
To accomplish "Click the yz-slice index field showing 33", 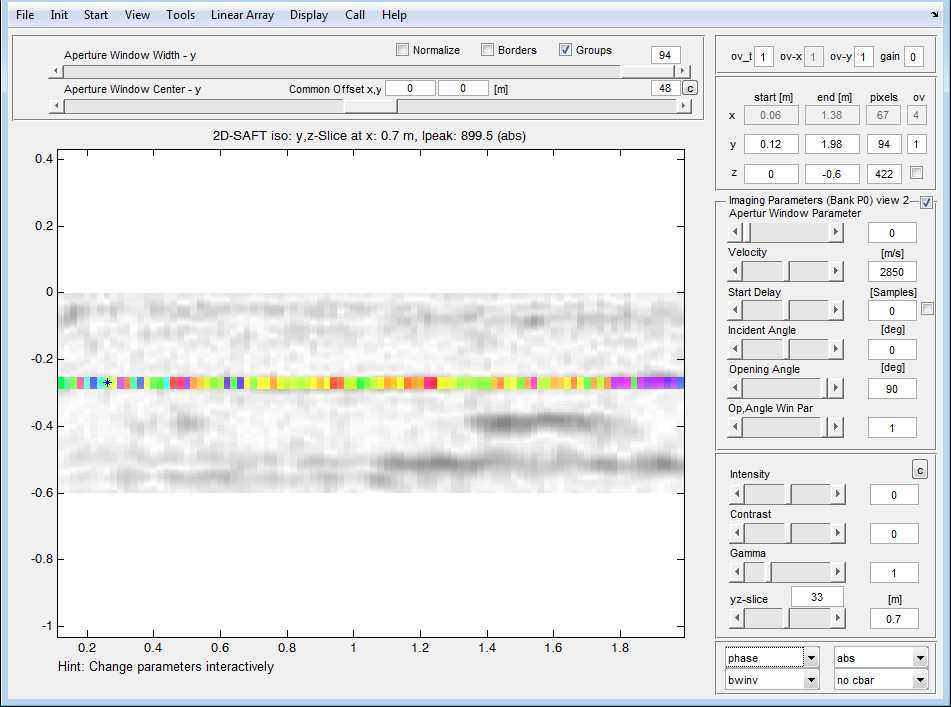I will pos(817,597).
